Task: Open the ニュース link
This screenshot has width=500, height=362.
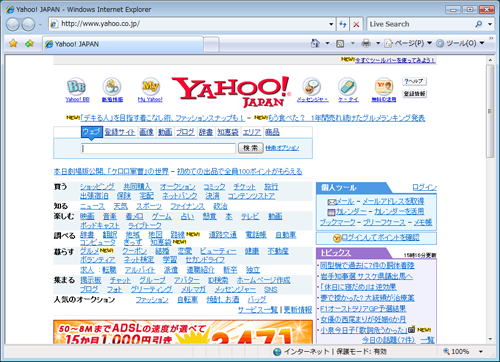Action: click(x=92, y=206)
